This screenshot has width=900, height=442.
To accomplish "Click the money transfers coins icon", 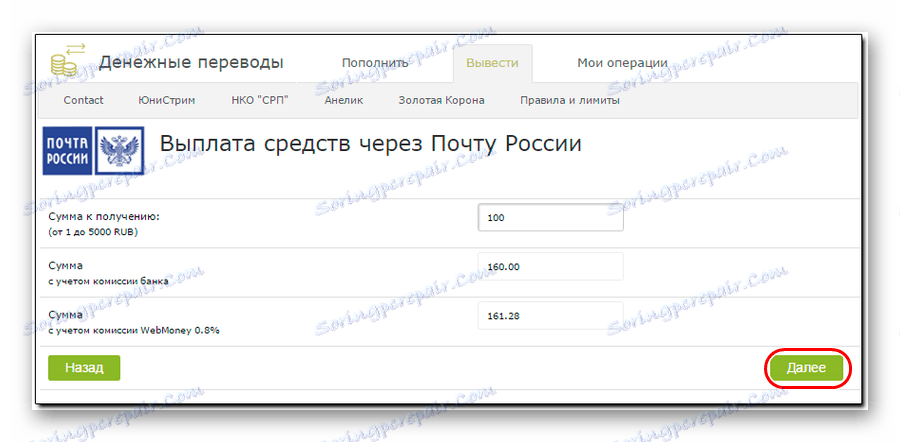I will coord(67,60).
